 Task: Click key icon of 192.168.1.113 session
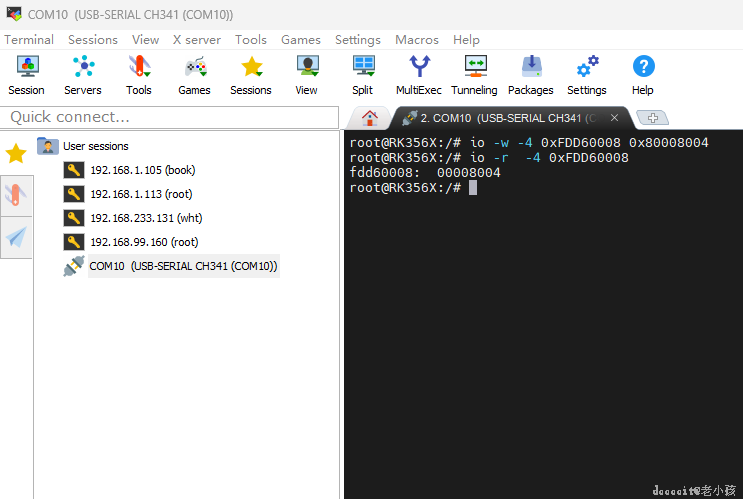click(73, 194)
